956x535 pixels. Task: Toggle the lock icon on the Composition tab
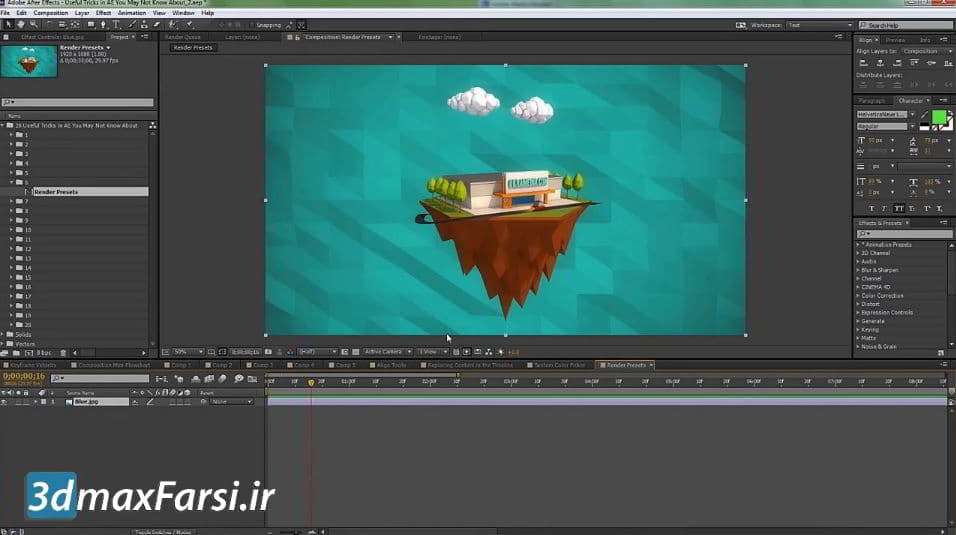point(291,37)
